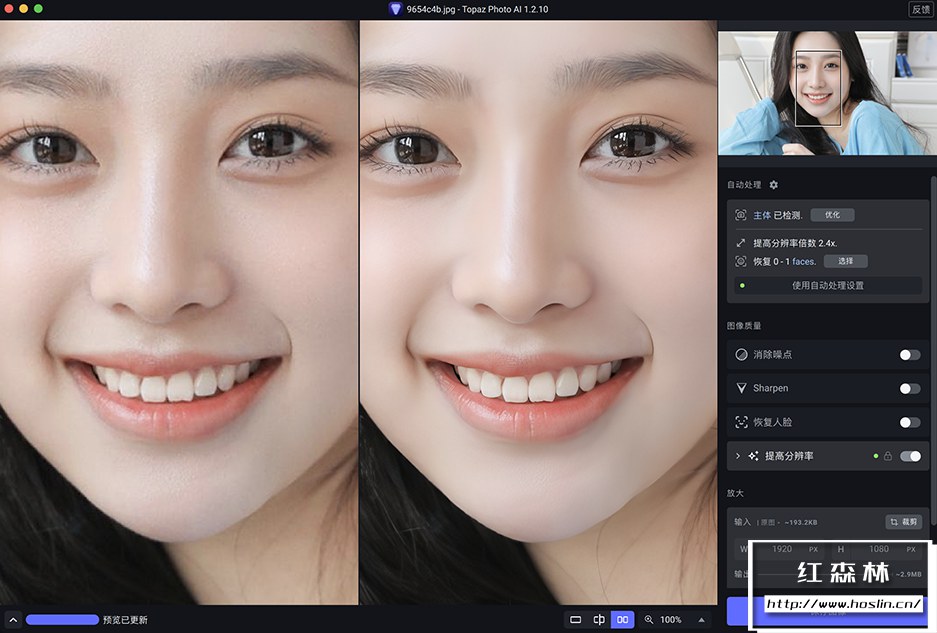The height and width of the screenshot is (633, 937).
Task: Click the preview progress bar
Action: point(62,620)
